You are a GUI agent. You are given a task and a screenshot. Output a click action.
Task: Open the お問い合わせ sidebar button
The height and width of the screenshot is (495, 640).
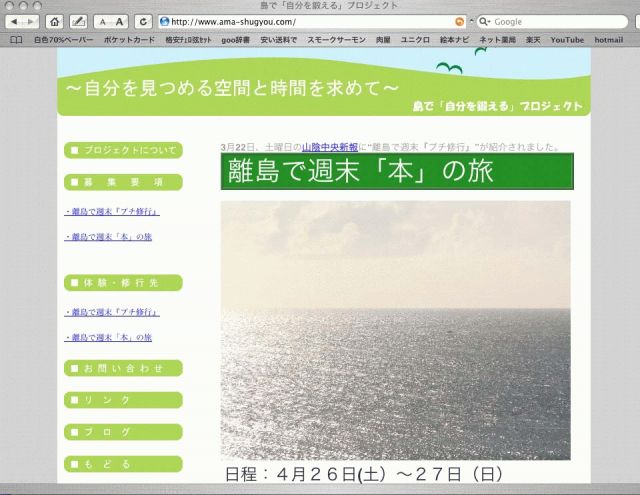pyautogui.click(x=122, y=368)
